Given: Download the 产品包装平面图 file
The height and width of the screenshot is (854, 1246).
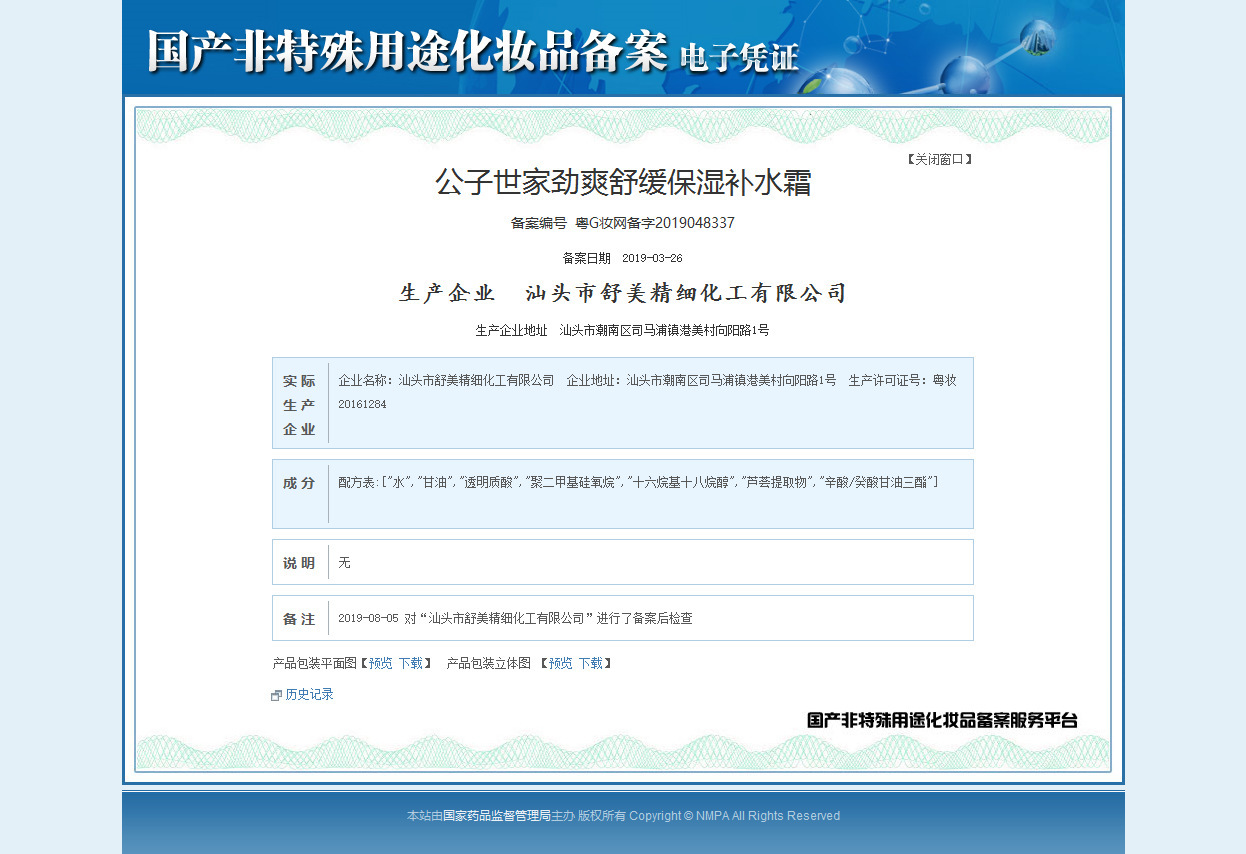Looking at the screenshot, I should click(x=410, y=663).
